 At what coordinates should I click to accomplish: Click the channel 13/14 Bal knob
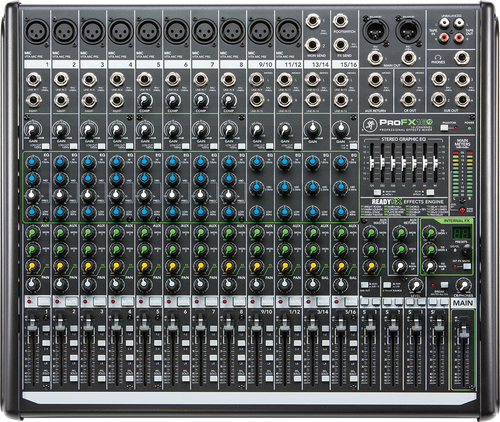click(312, 284)
